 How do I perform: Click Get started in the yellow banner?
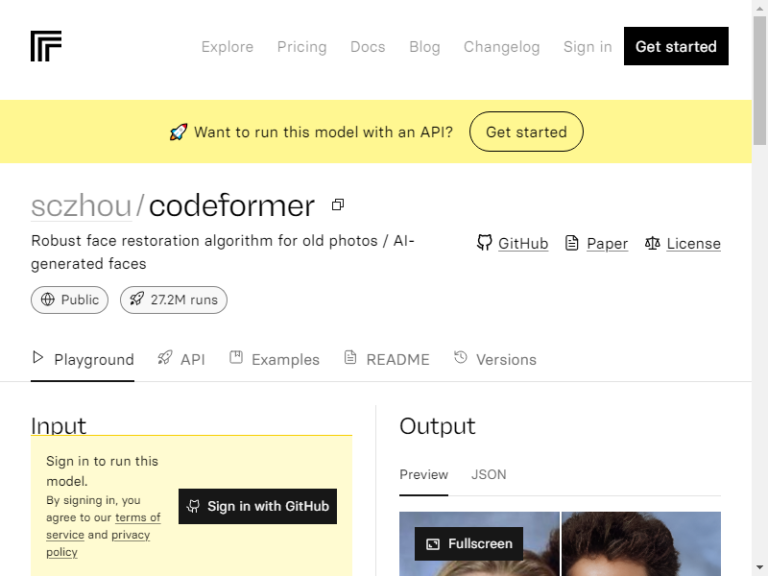click(x=526, y=132)
